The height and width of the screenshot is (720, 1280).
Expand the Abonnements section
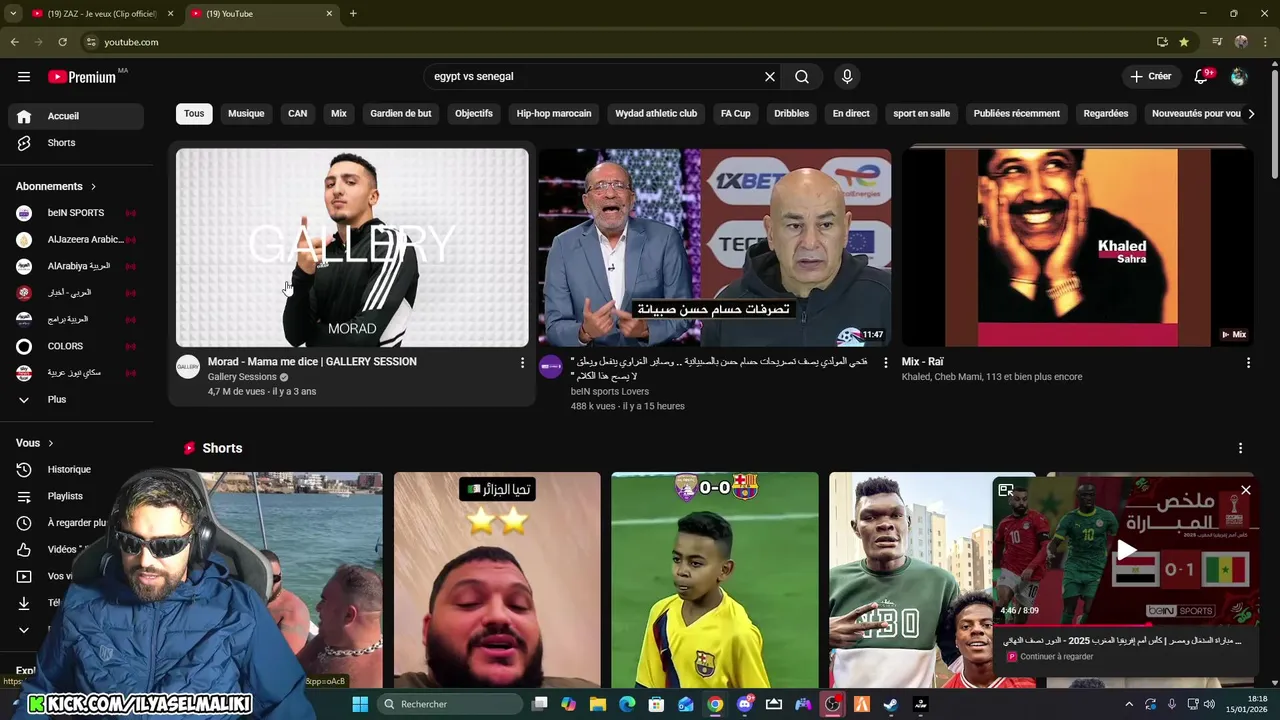[x=57, y=186]
